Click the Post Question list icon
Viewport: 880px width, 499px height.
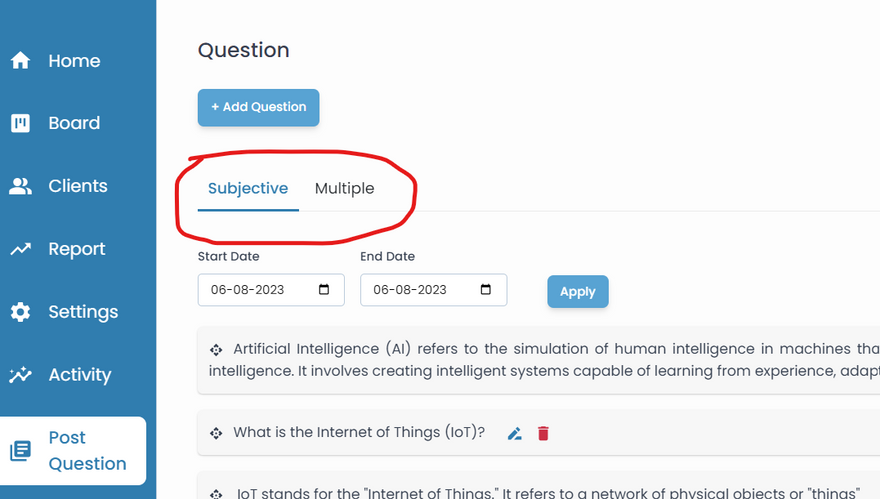point(20,451)
